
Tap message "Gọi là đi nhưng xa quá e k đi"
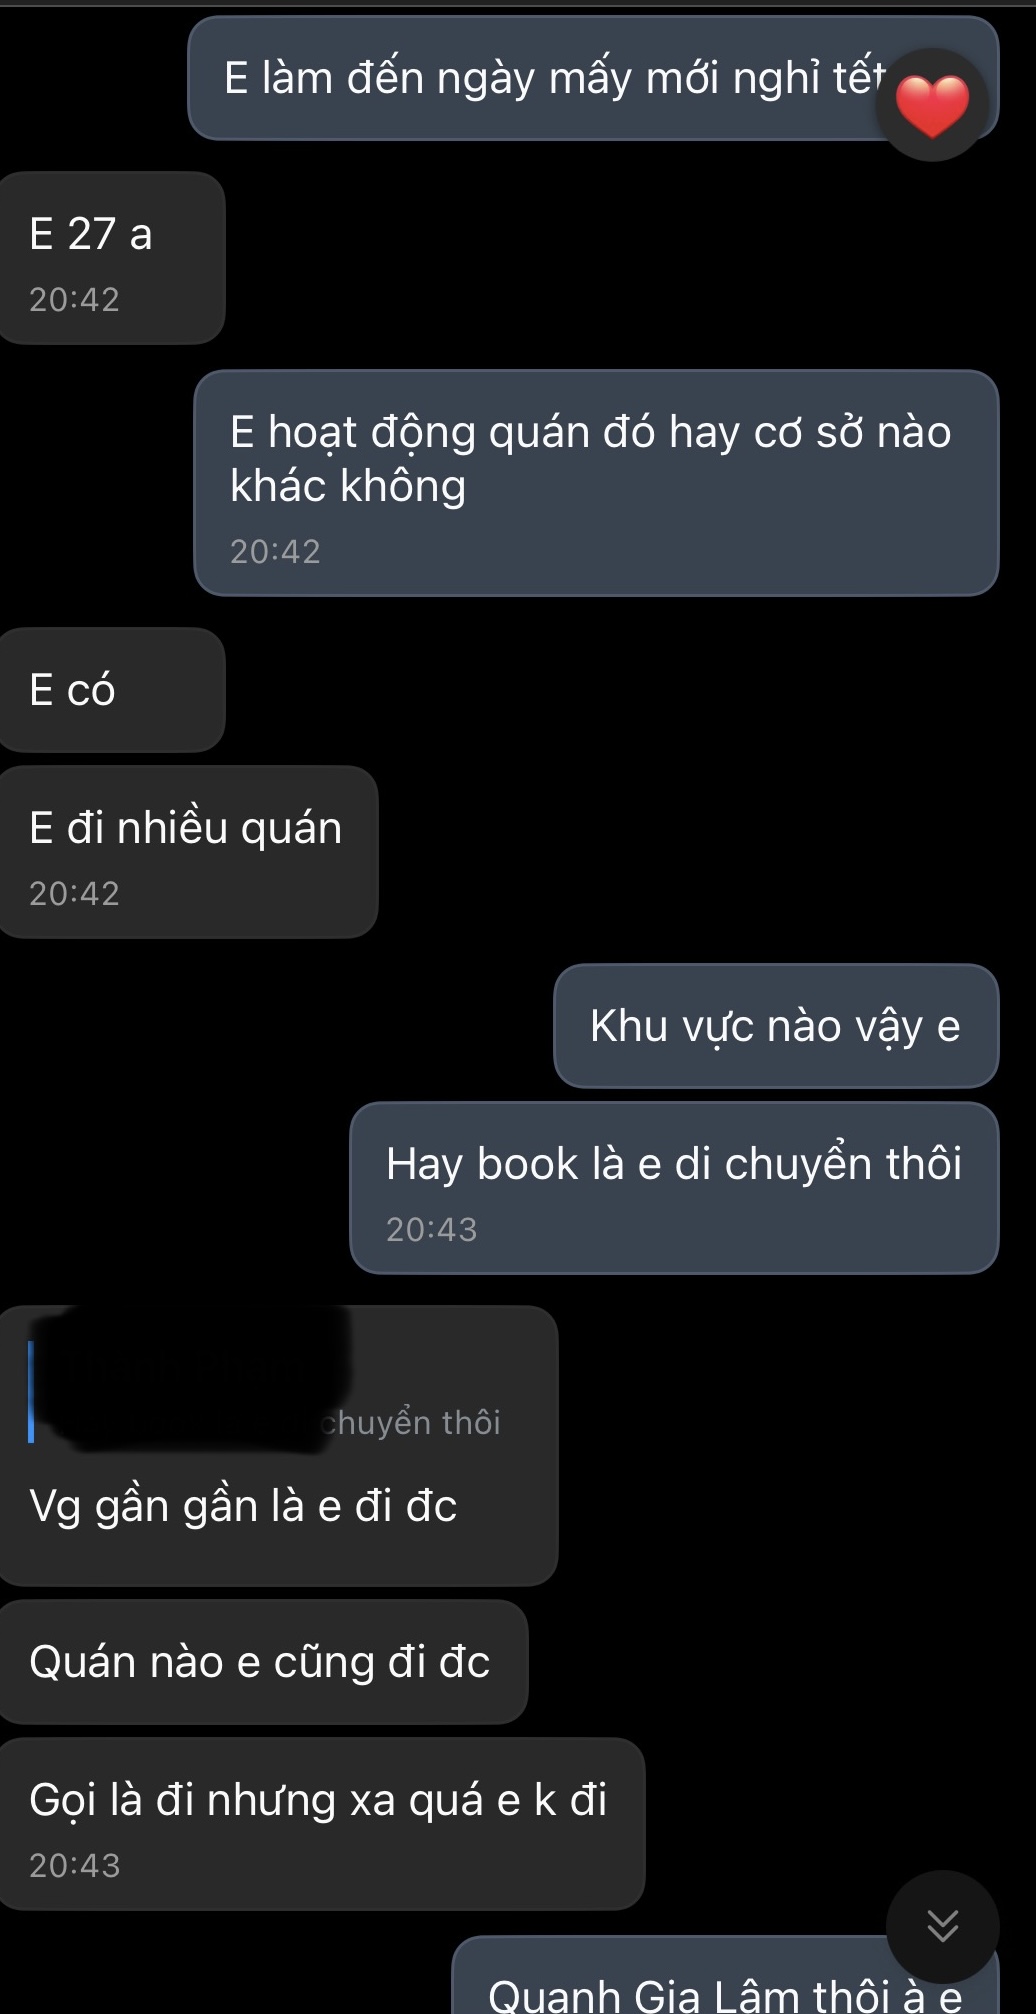(321, 1824)
